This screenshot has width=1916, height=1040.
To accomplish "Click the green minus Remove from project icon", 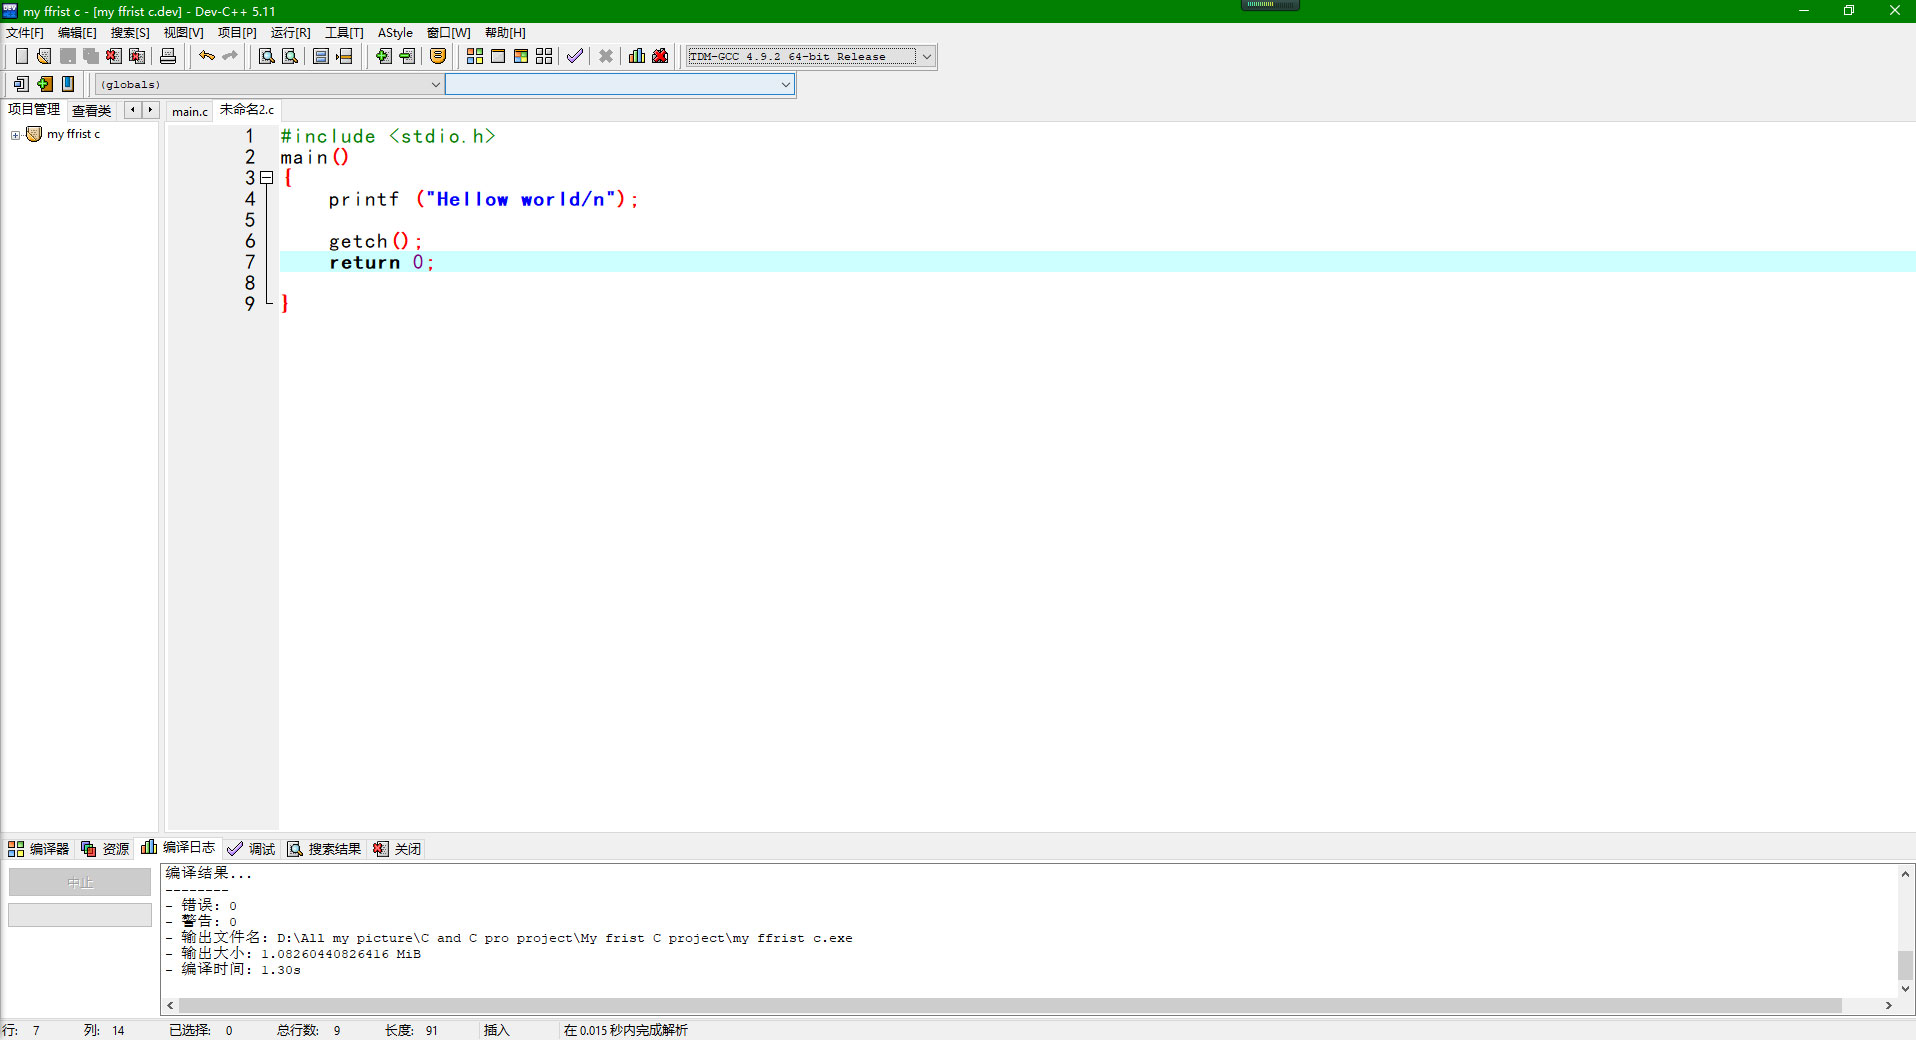I will [x=407, y=56].
